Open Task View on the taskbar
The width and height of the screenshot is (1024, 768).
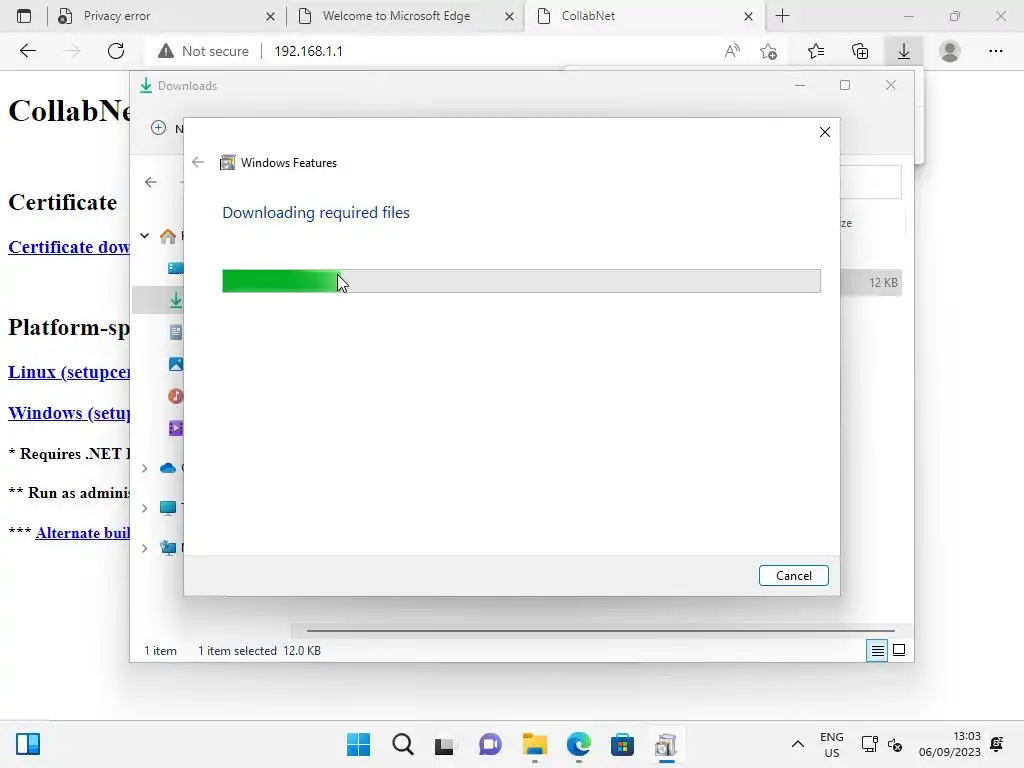click(445, 744)
